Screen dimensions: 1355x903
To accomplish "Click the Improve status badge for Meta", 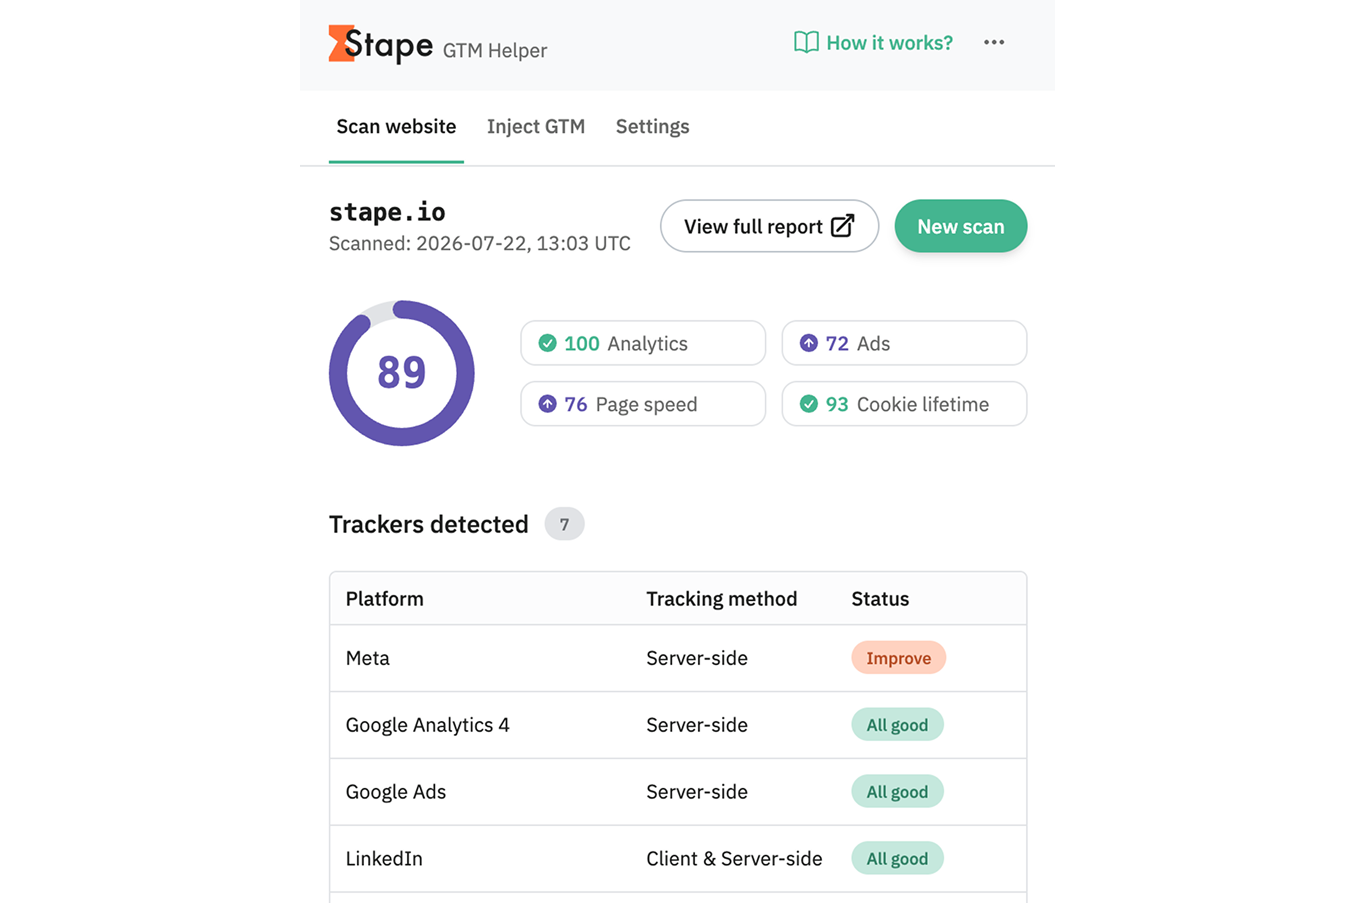I will point(898,658).
